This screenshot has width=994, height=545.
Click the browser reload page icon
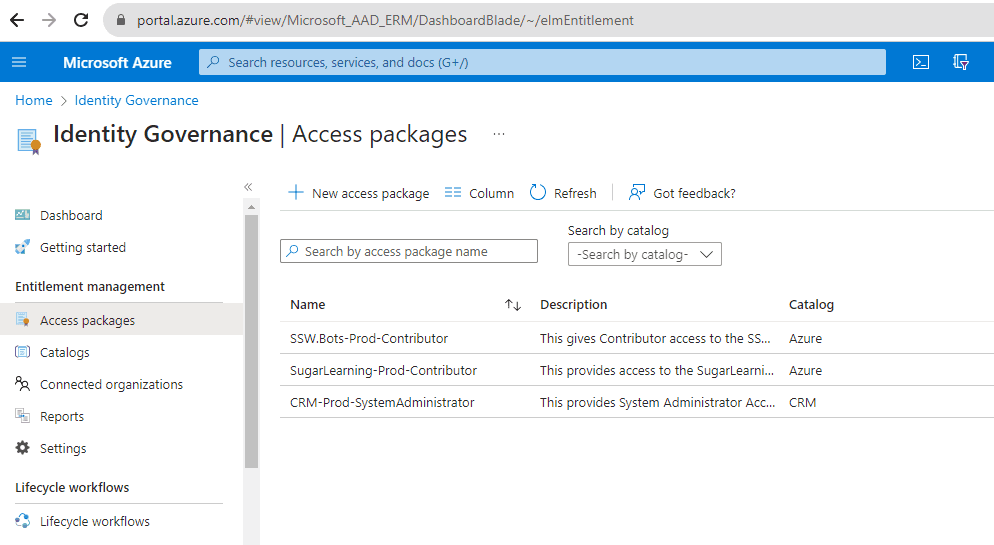click(81, 20)
